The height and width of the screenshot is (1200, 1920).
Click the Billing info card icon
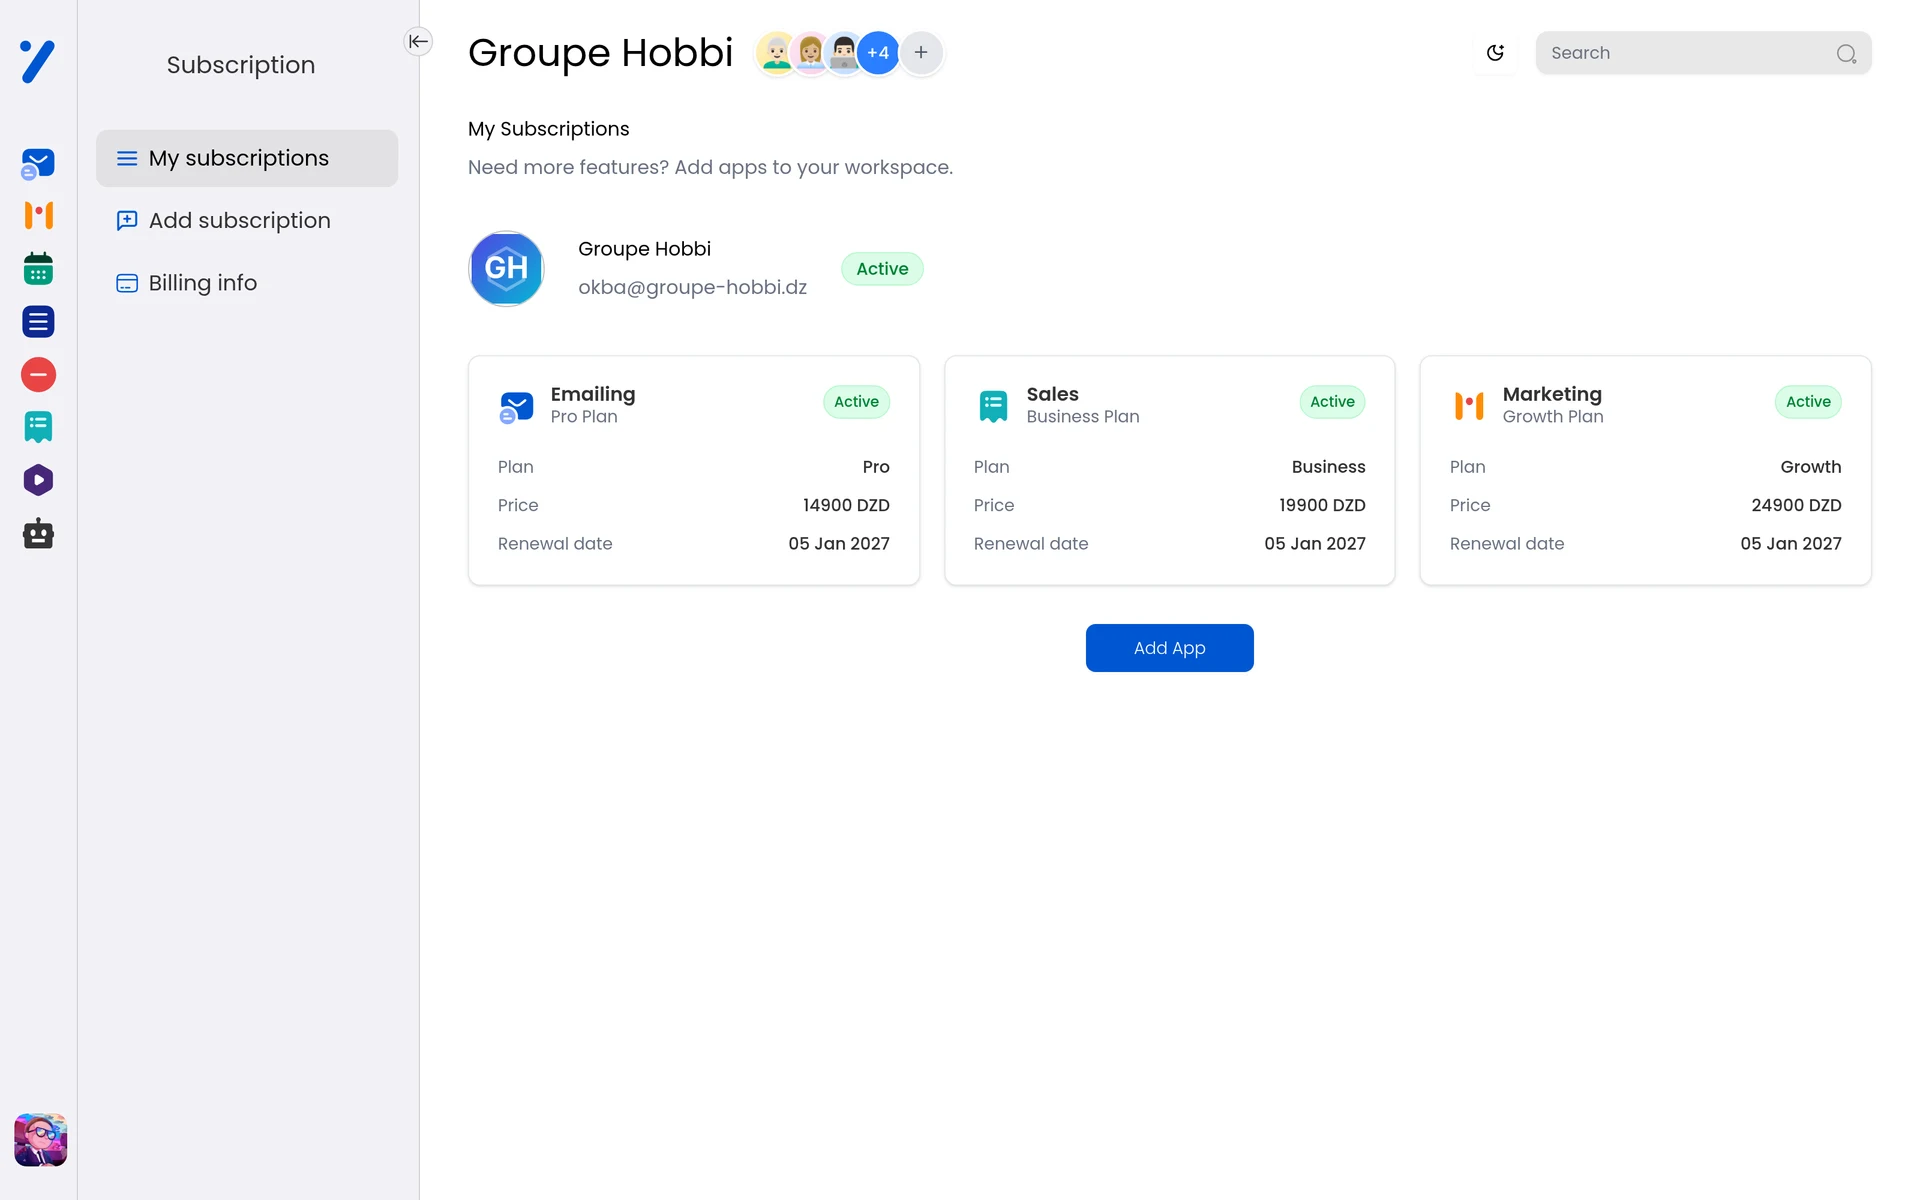(x=127, y=283)
